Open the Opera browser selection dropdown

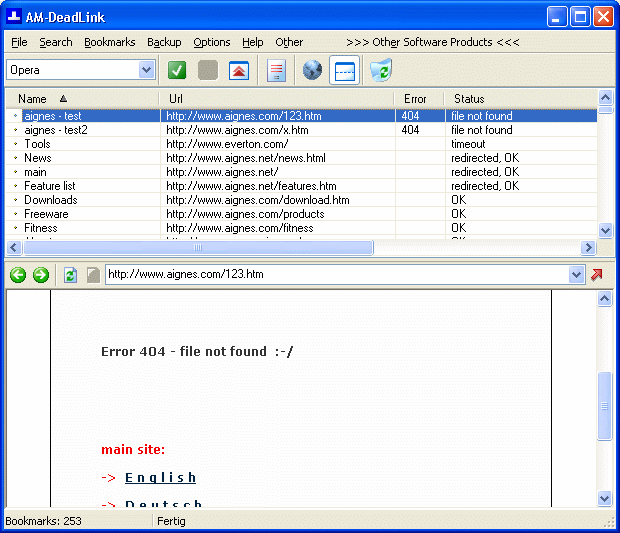(x=147, y=70)
